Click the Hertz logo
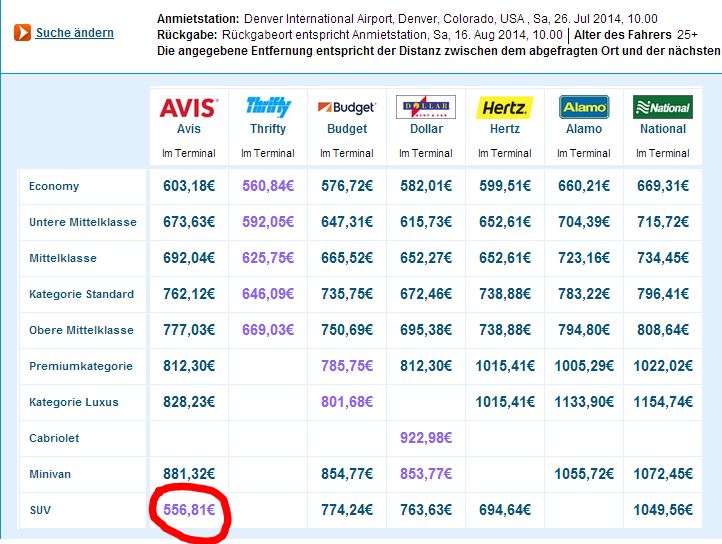The image size is (722, 544). click(x=505, y=107)
